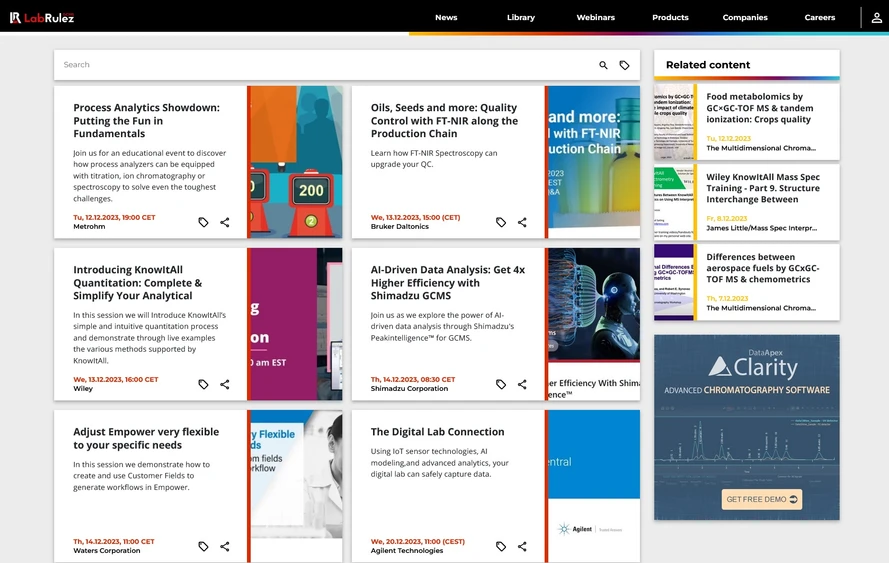Open the Companies menu
This screenshot has height=563, width=889.
(745, 18)
